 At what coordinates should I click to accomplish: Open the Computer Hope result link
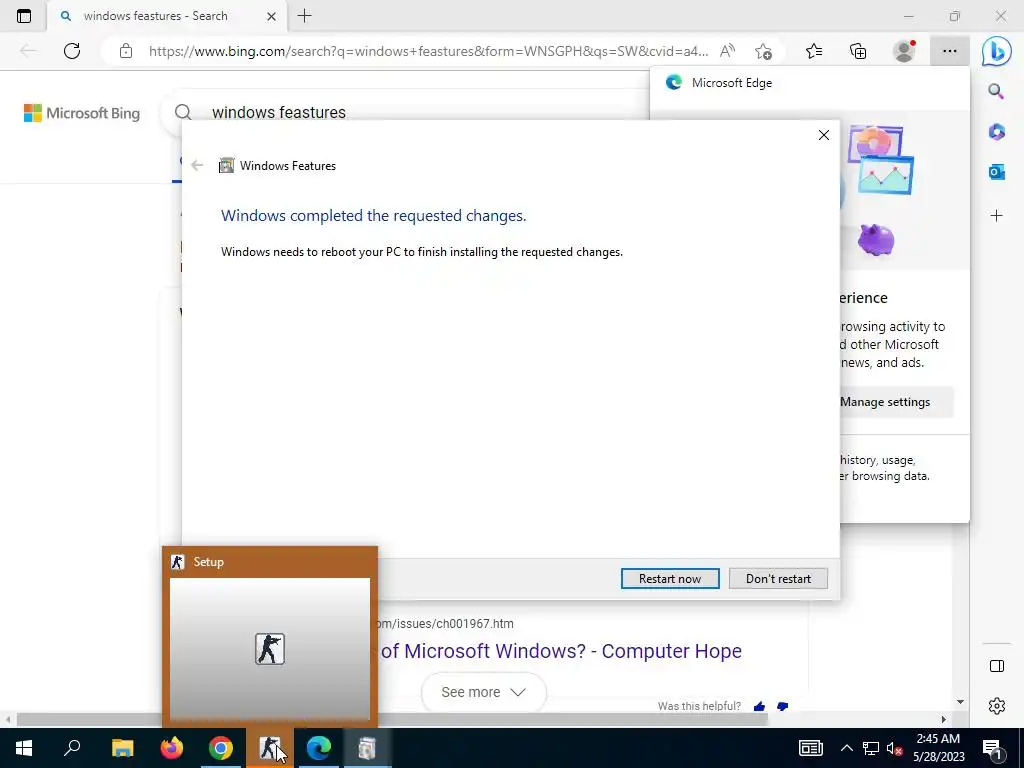[x=561, y=651]
